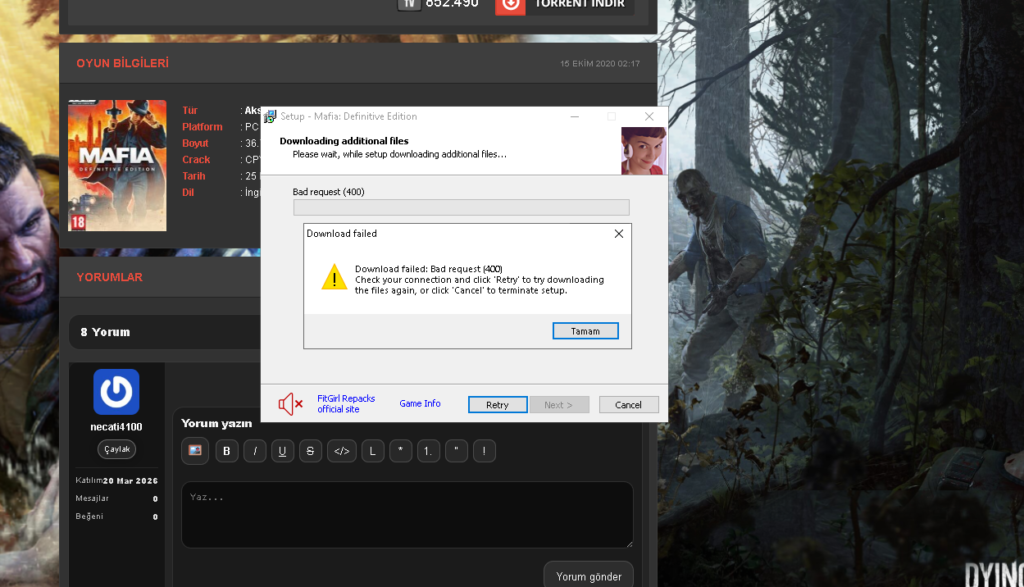Open the necati4100 username link
This screenshot has width=1024, height=587.
116,427
